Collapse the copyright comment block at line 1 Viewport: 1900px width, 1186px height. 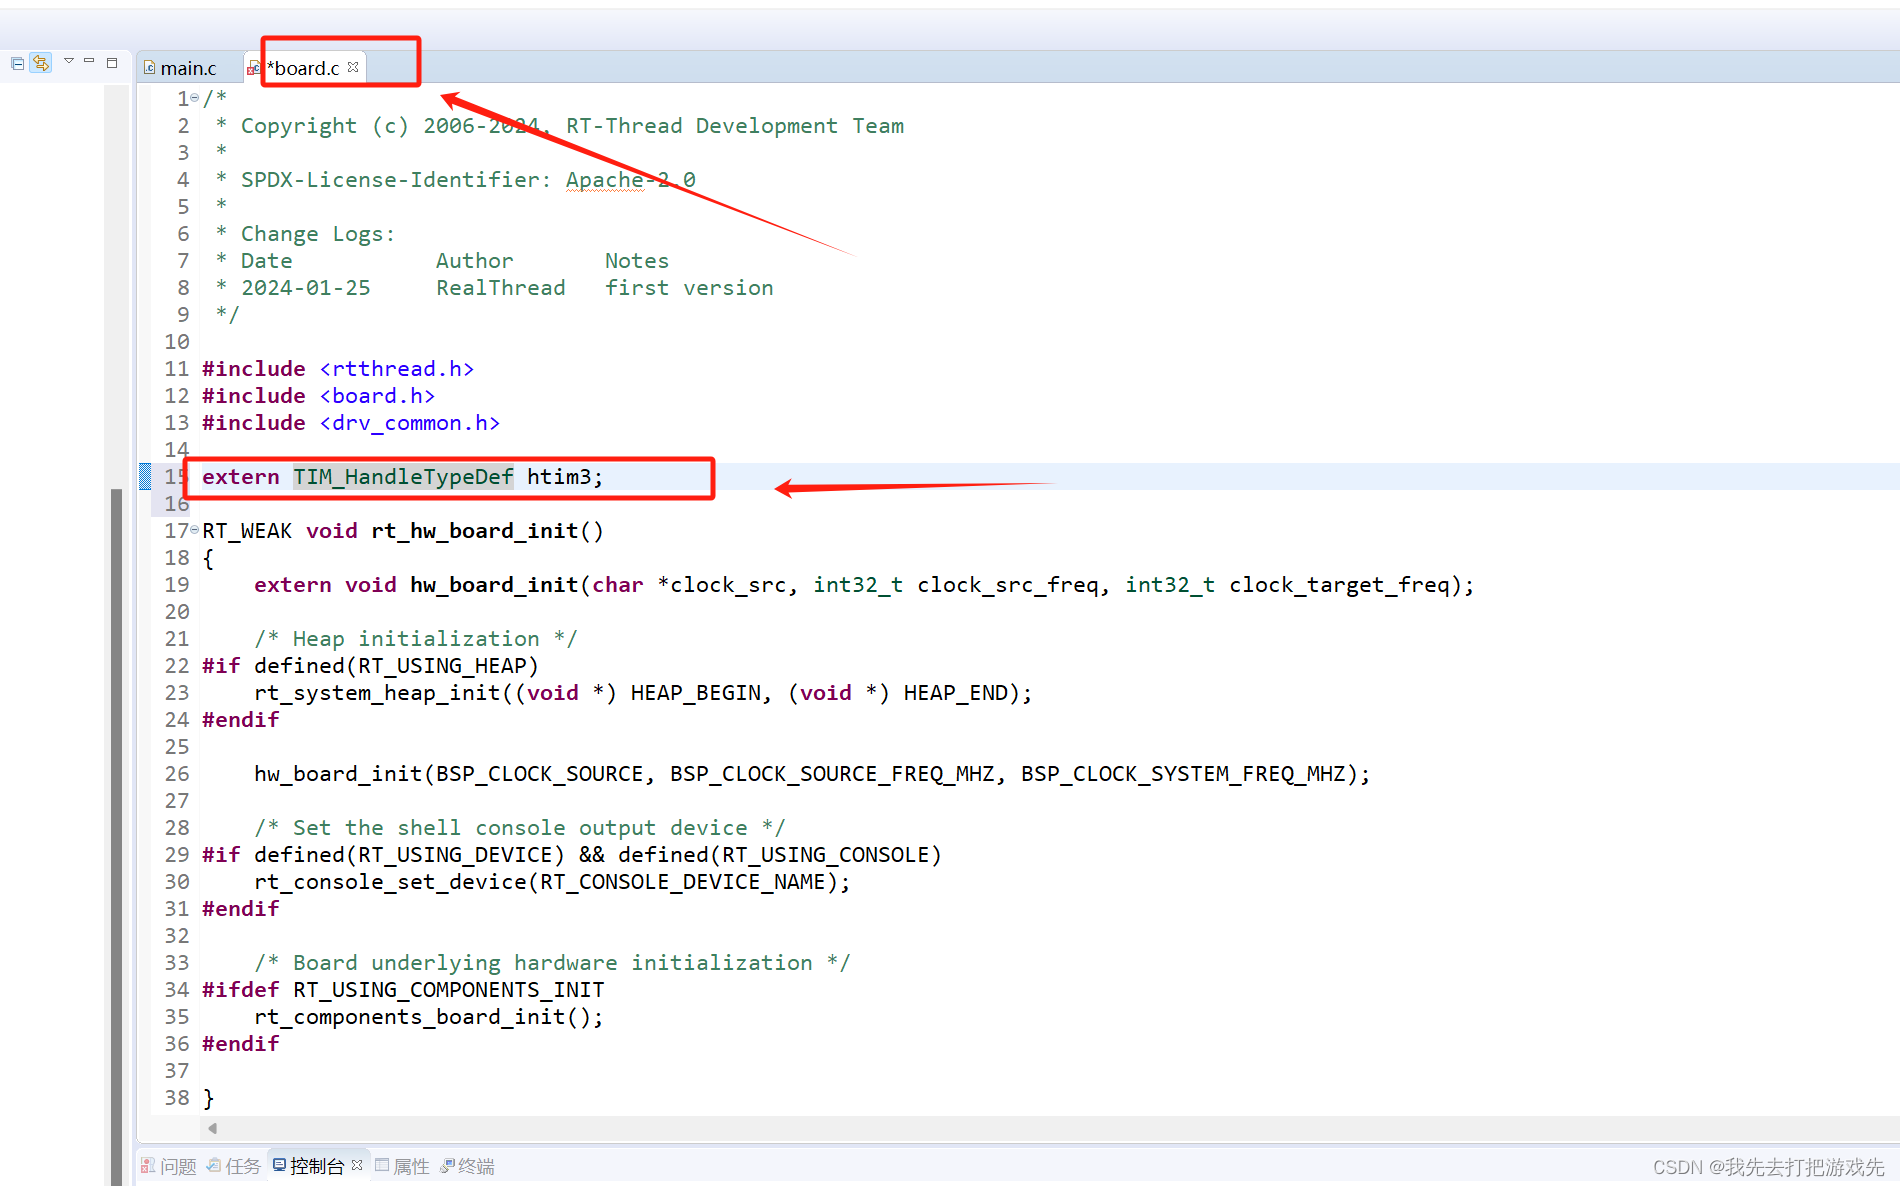click(193, 97)
